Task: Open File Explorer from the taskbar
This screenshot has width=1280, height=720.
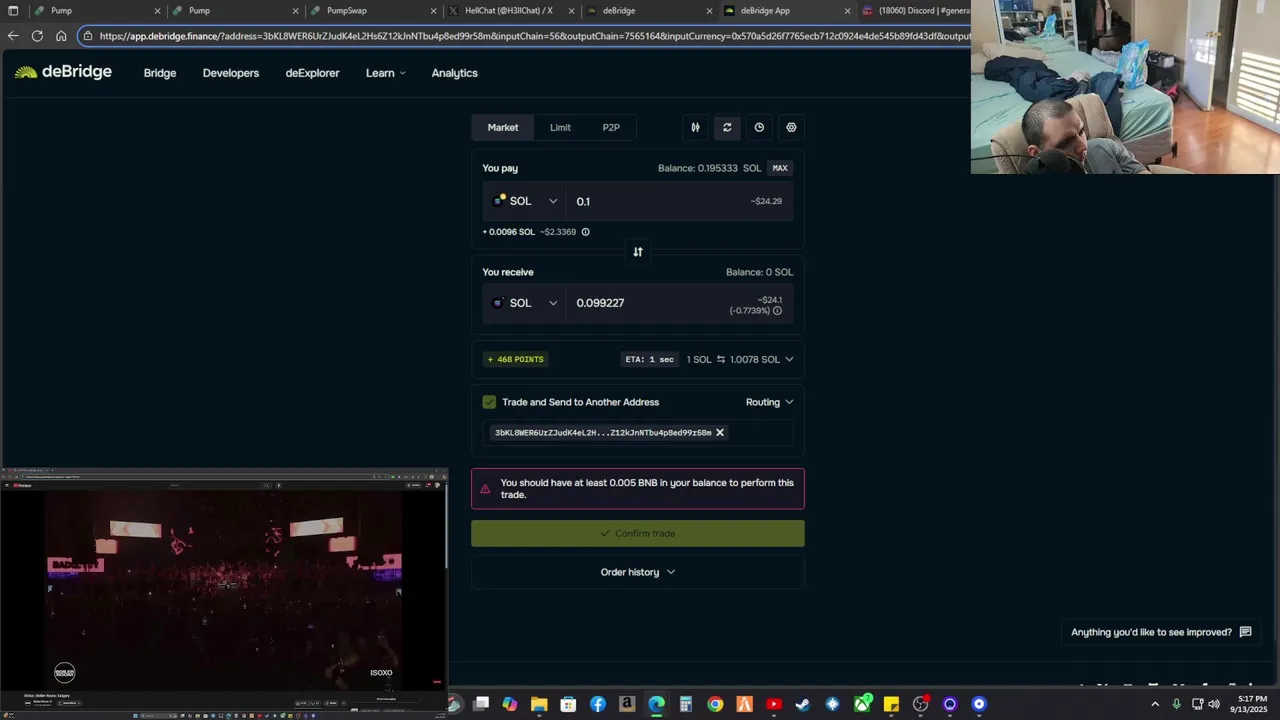Action: [x=539, y=704]
